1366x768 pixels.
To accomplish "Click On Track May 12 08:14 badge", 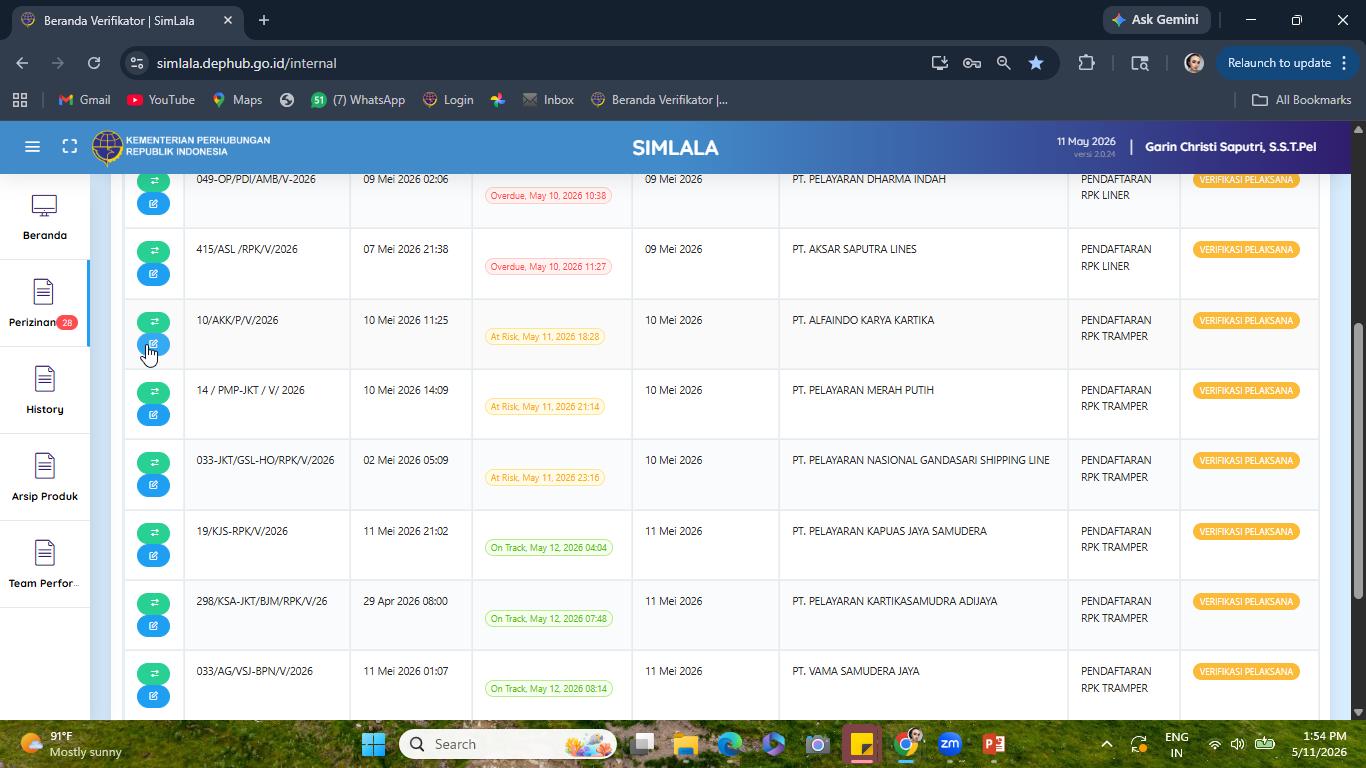I will tap(548, 689).
